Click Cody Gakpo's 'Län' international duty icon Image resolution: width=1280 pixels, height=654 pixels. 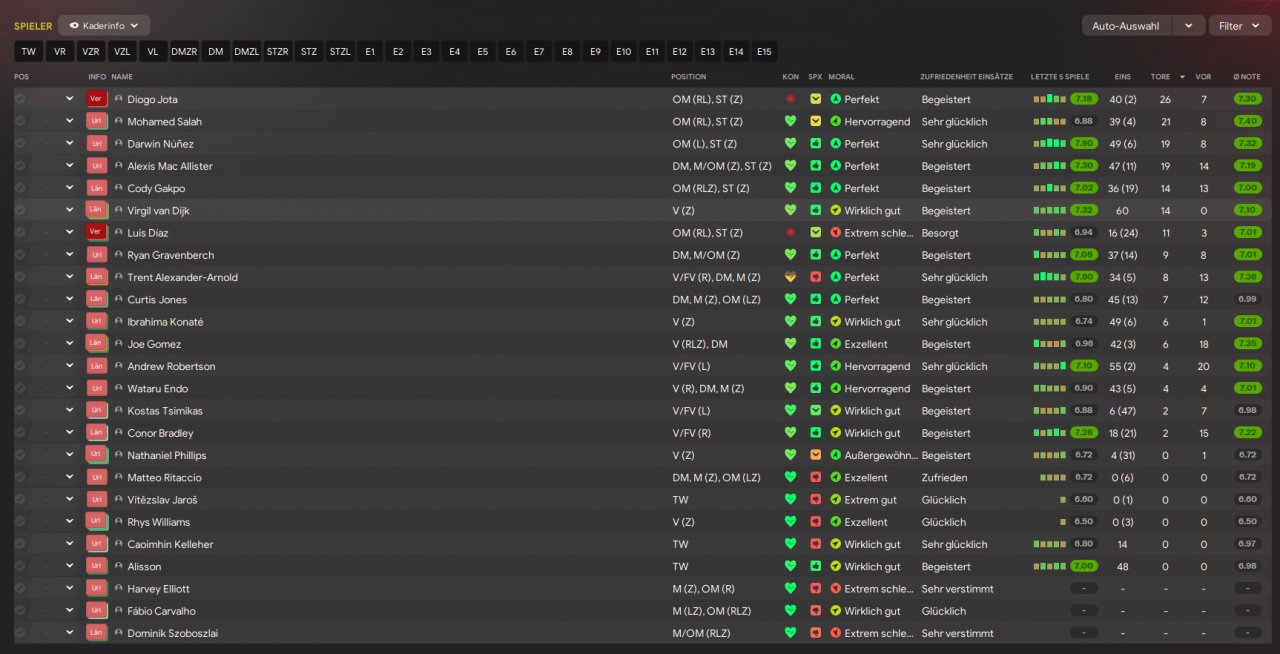pyautogui.click(x=97, y=188)
